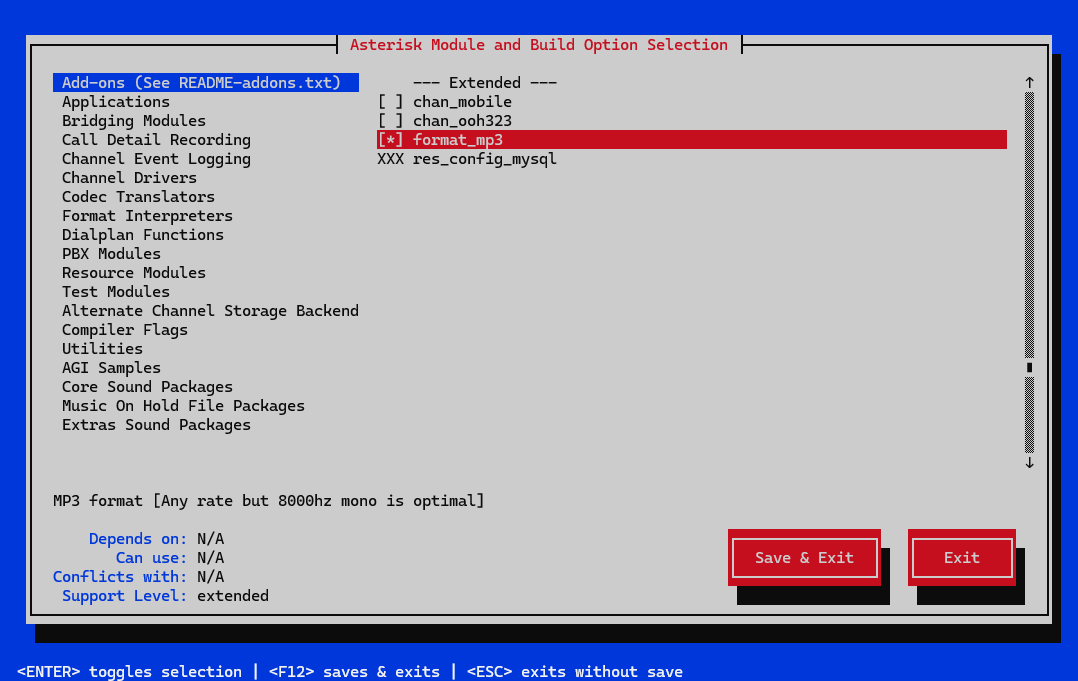The width and height of the screenshot is (1078, 681).
Task: Toggle the chan_mobile checkbox
Action: pyautogui.click(x=391, y=102)
